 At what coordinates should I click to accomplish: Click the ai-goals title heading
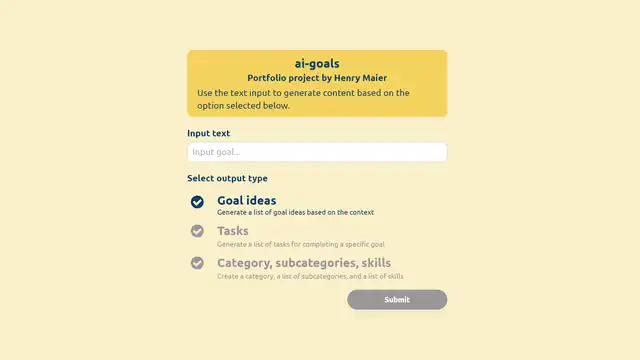pos(317,64)
